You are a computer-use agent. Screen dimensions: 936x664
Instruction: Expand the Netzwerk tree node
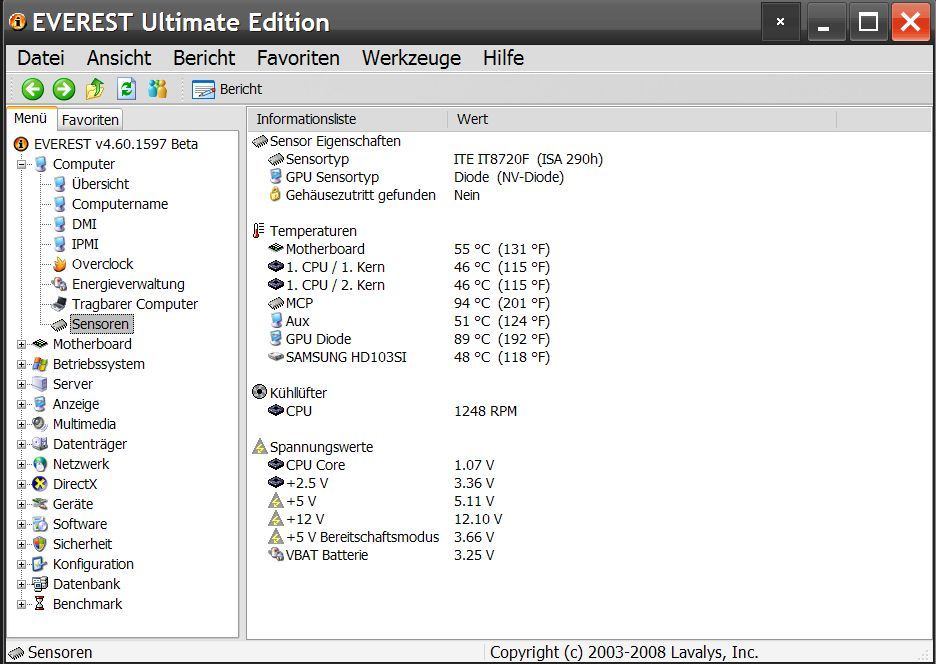coord(21,465)
